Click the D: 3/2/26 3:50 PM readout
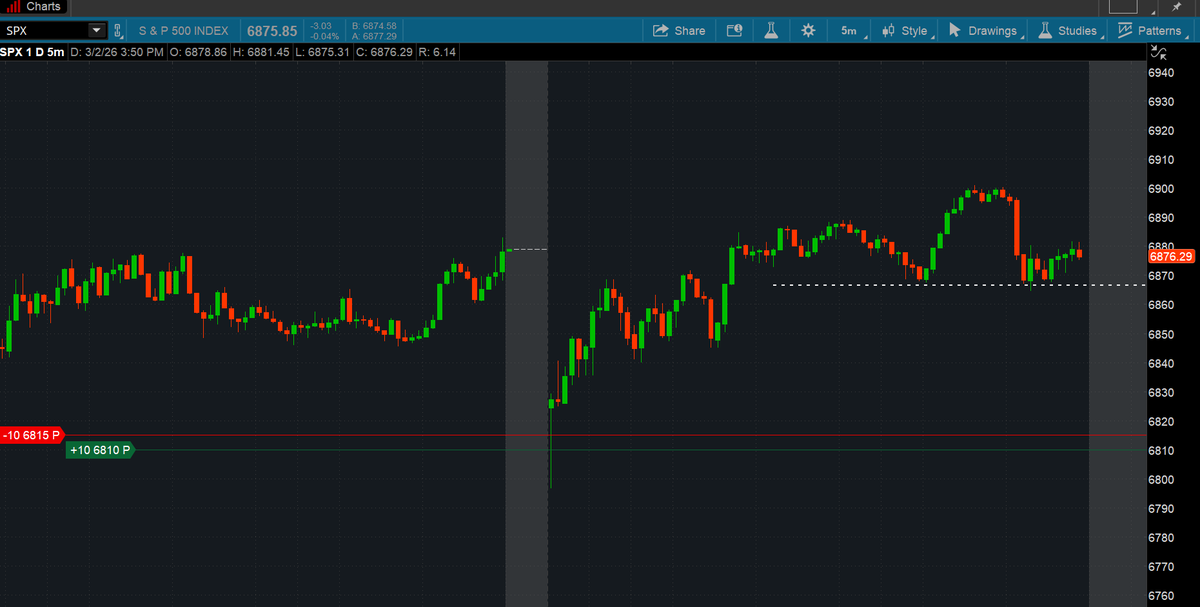 click(x=117, y=52)
